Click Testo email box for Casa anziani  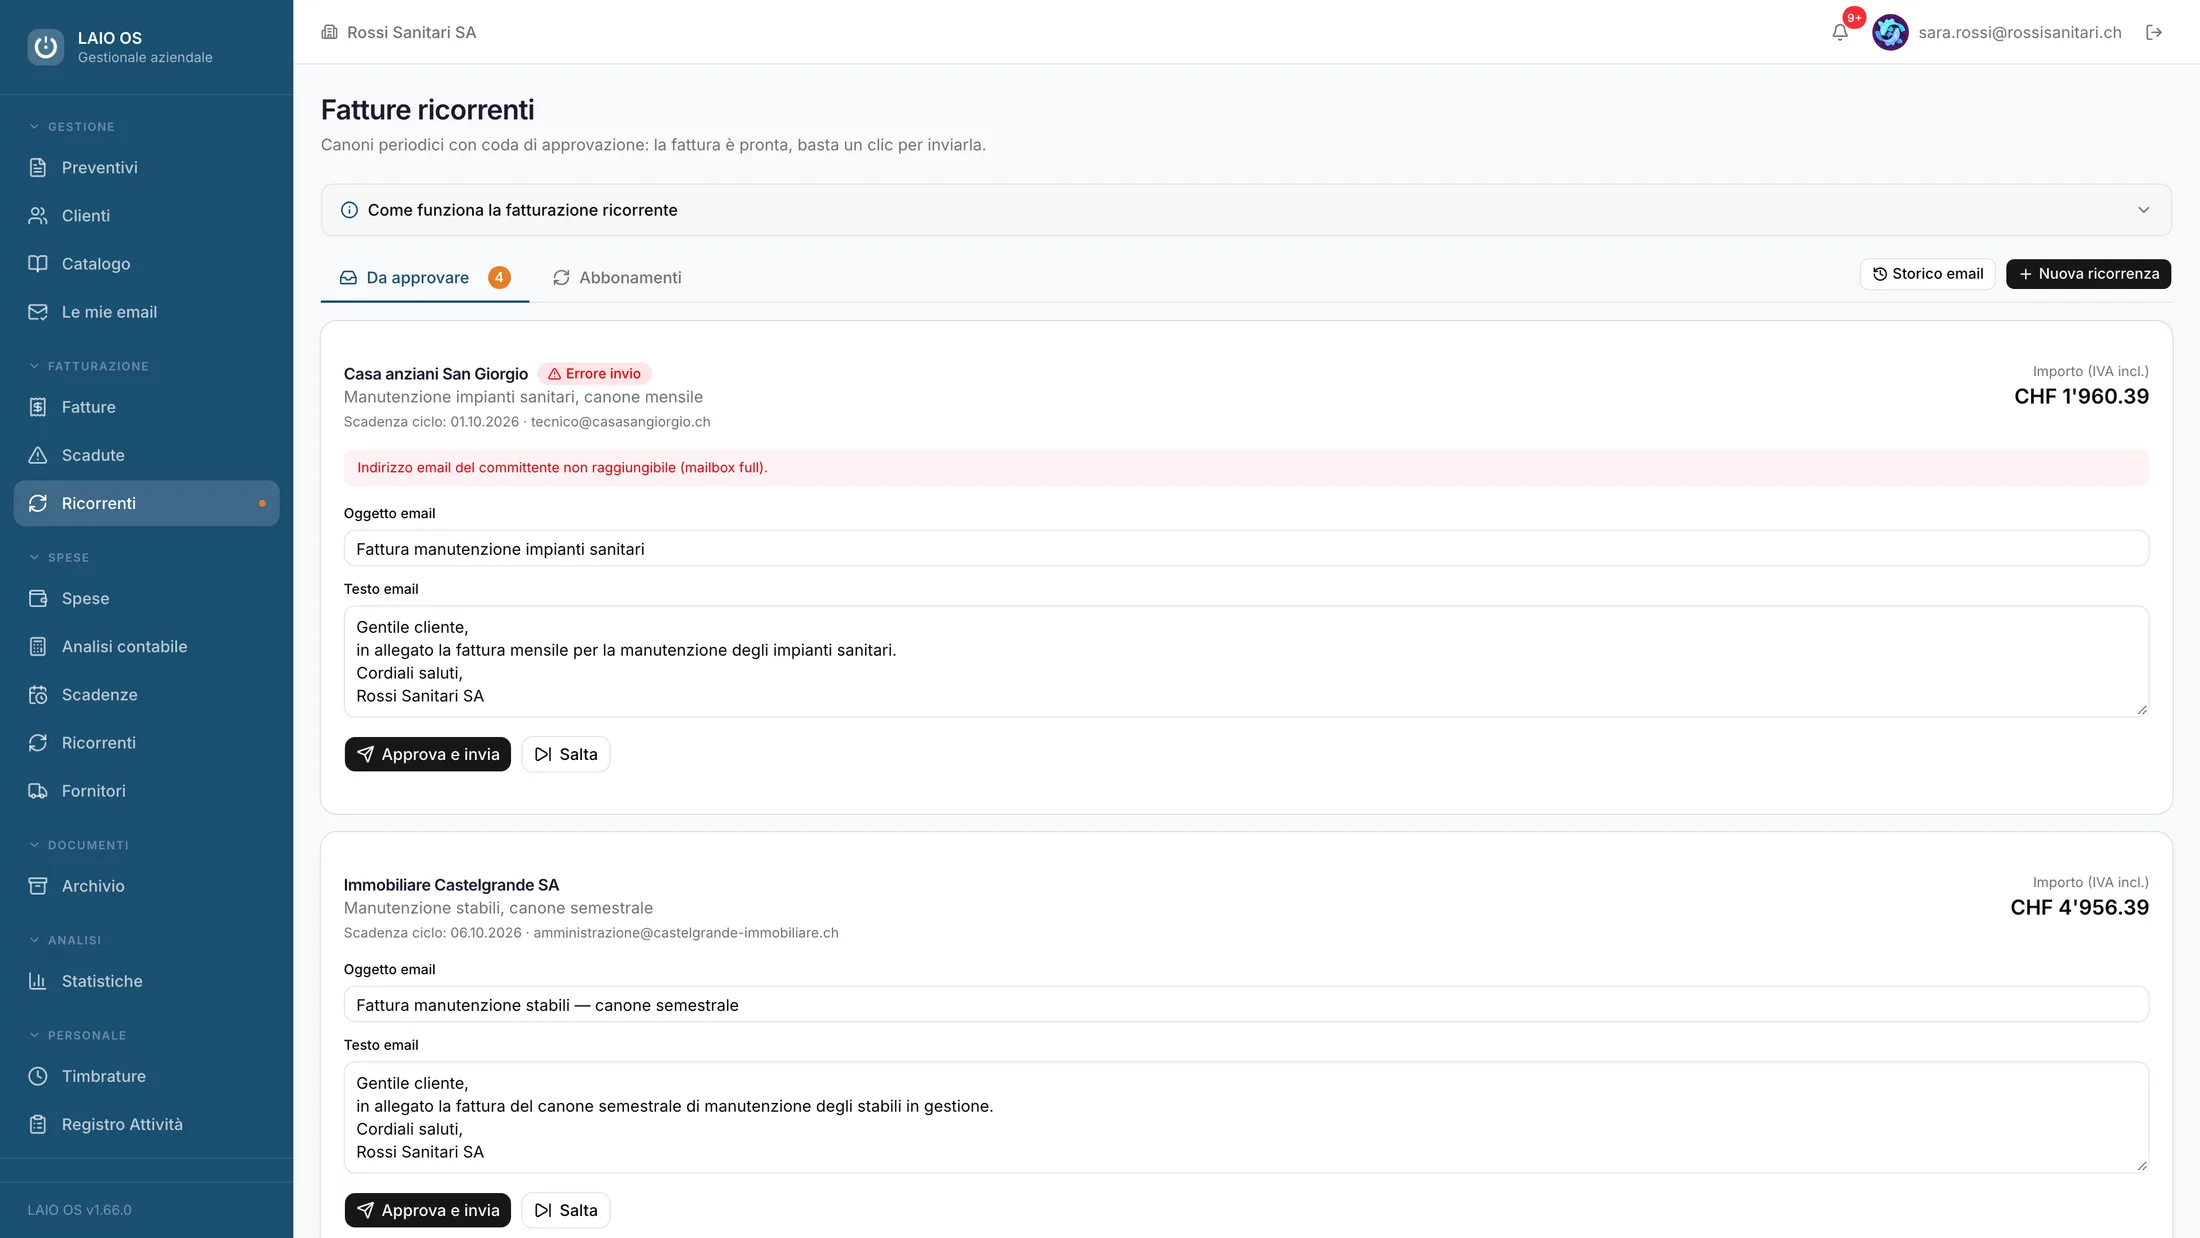(1246, 661)
